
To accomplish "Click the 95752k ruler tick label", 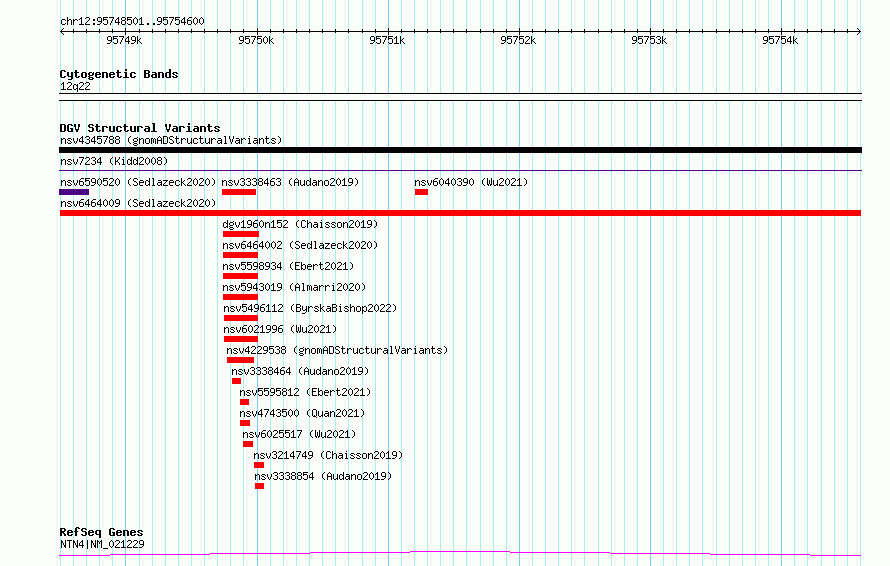I will (518, 40).
